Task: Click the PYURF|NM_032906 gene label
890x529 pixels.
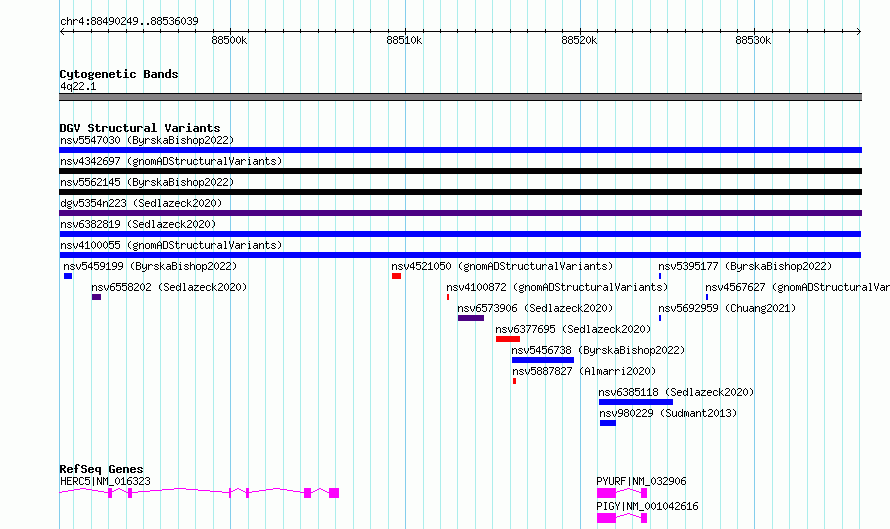Action: pyautogui.click(x=641, y=481)
